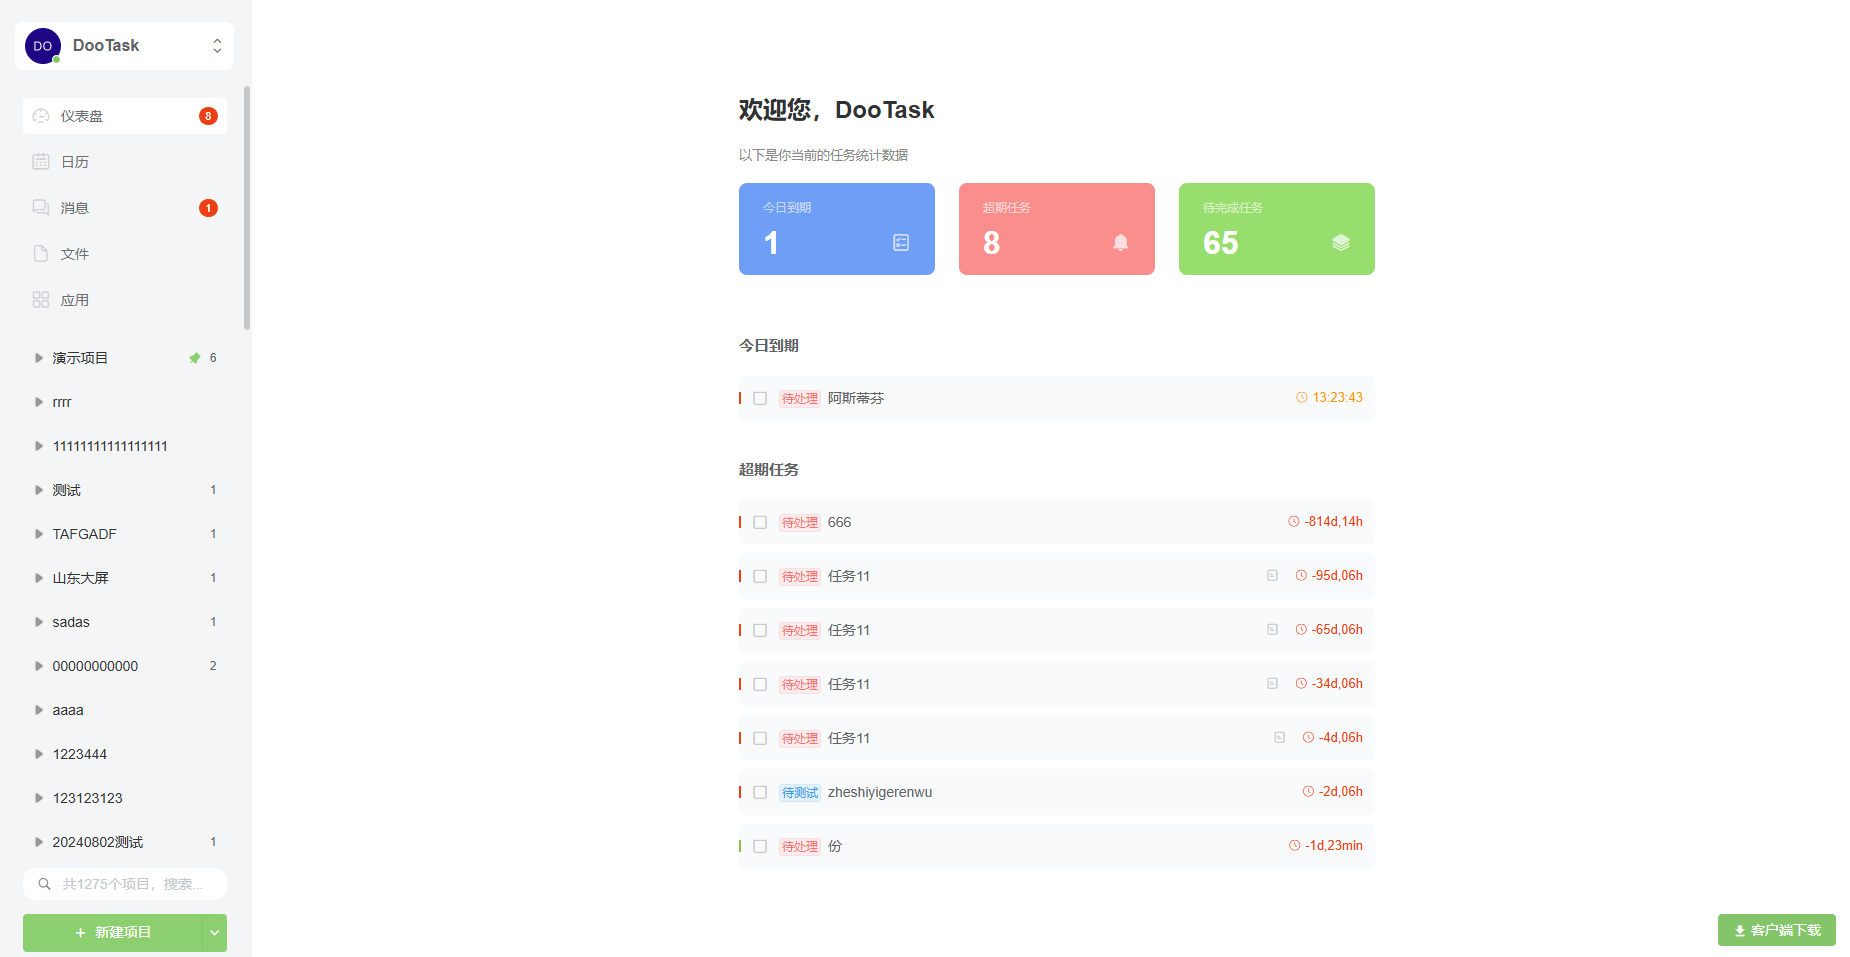
Task: Click the clock icon at -2d,06h
Action: click(1308, 791)
